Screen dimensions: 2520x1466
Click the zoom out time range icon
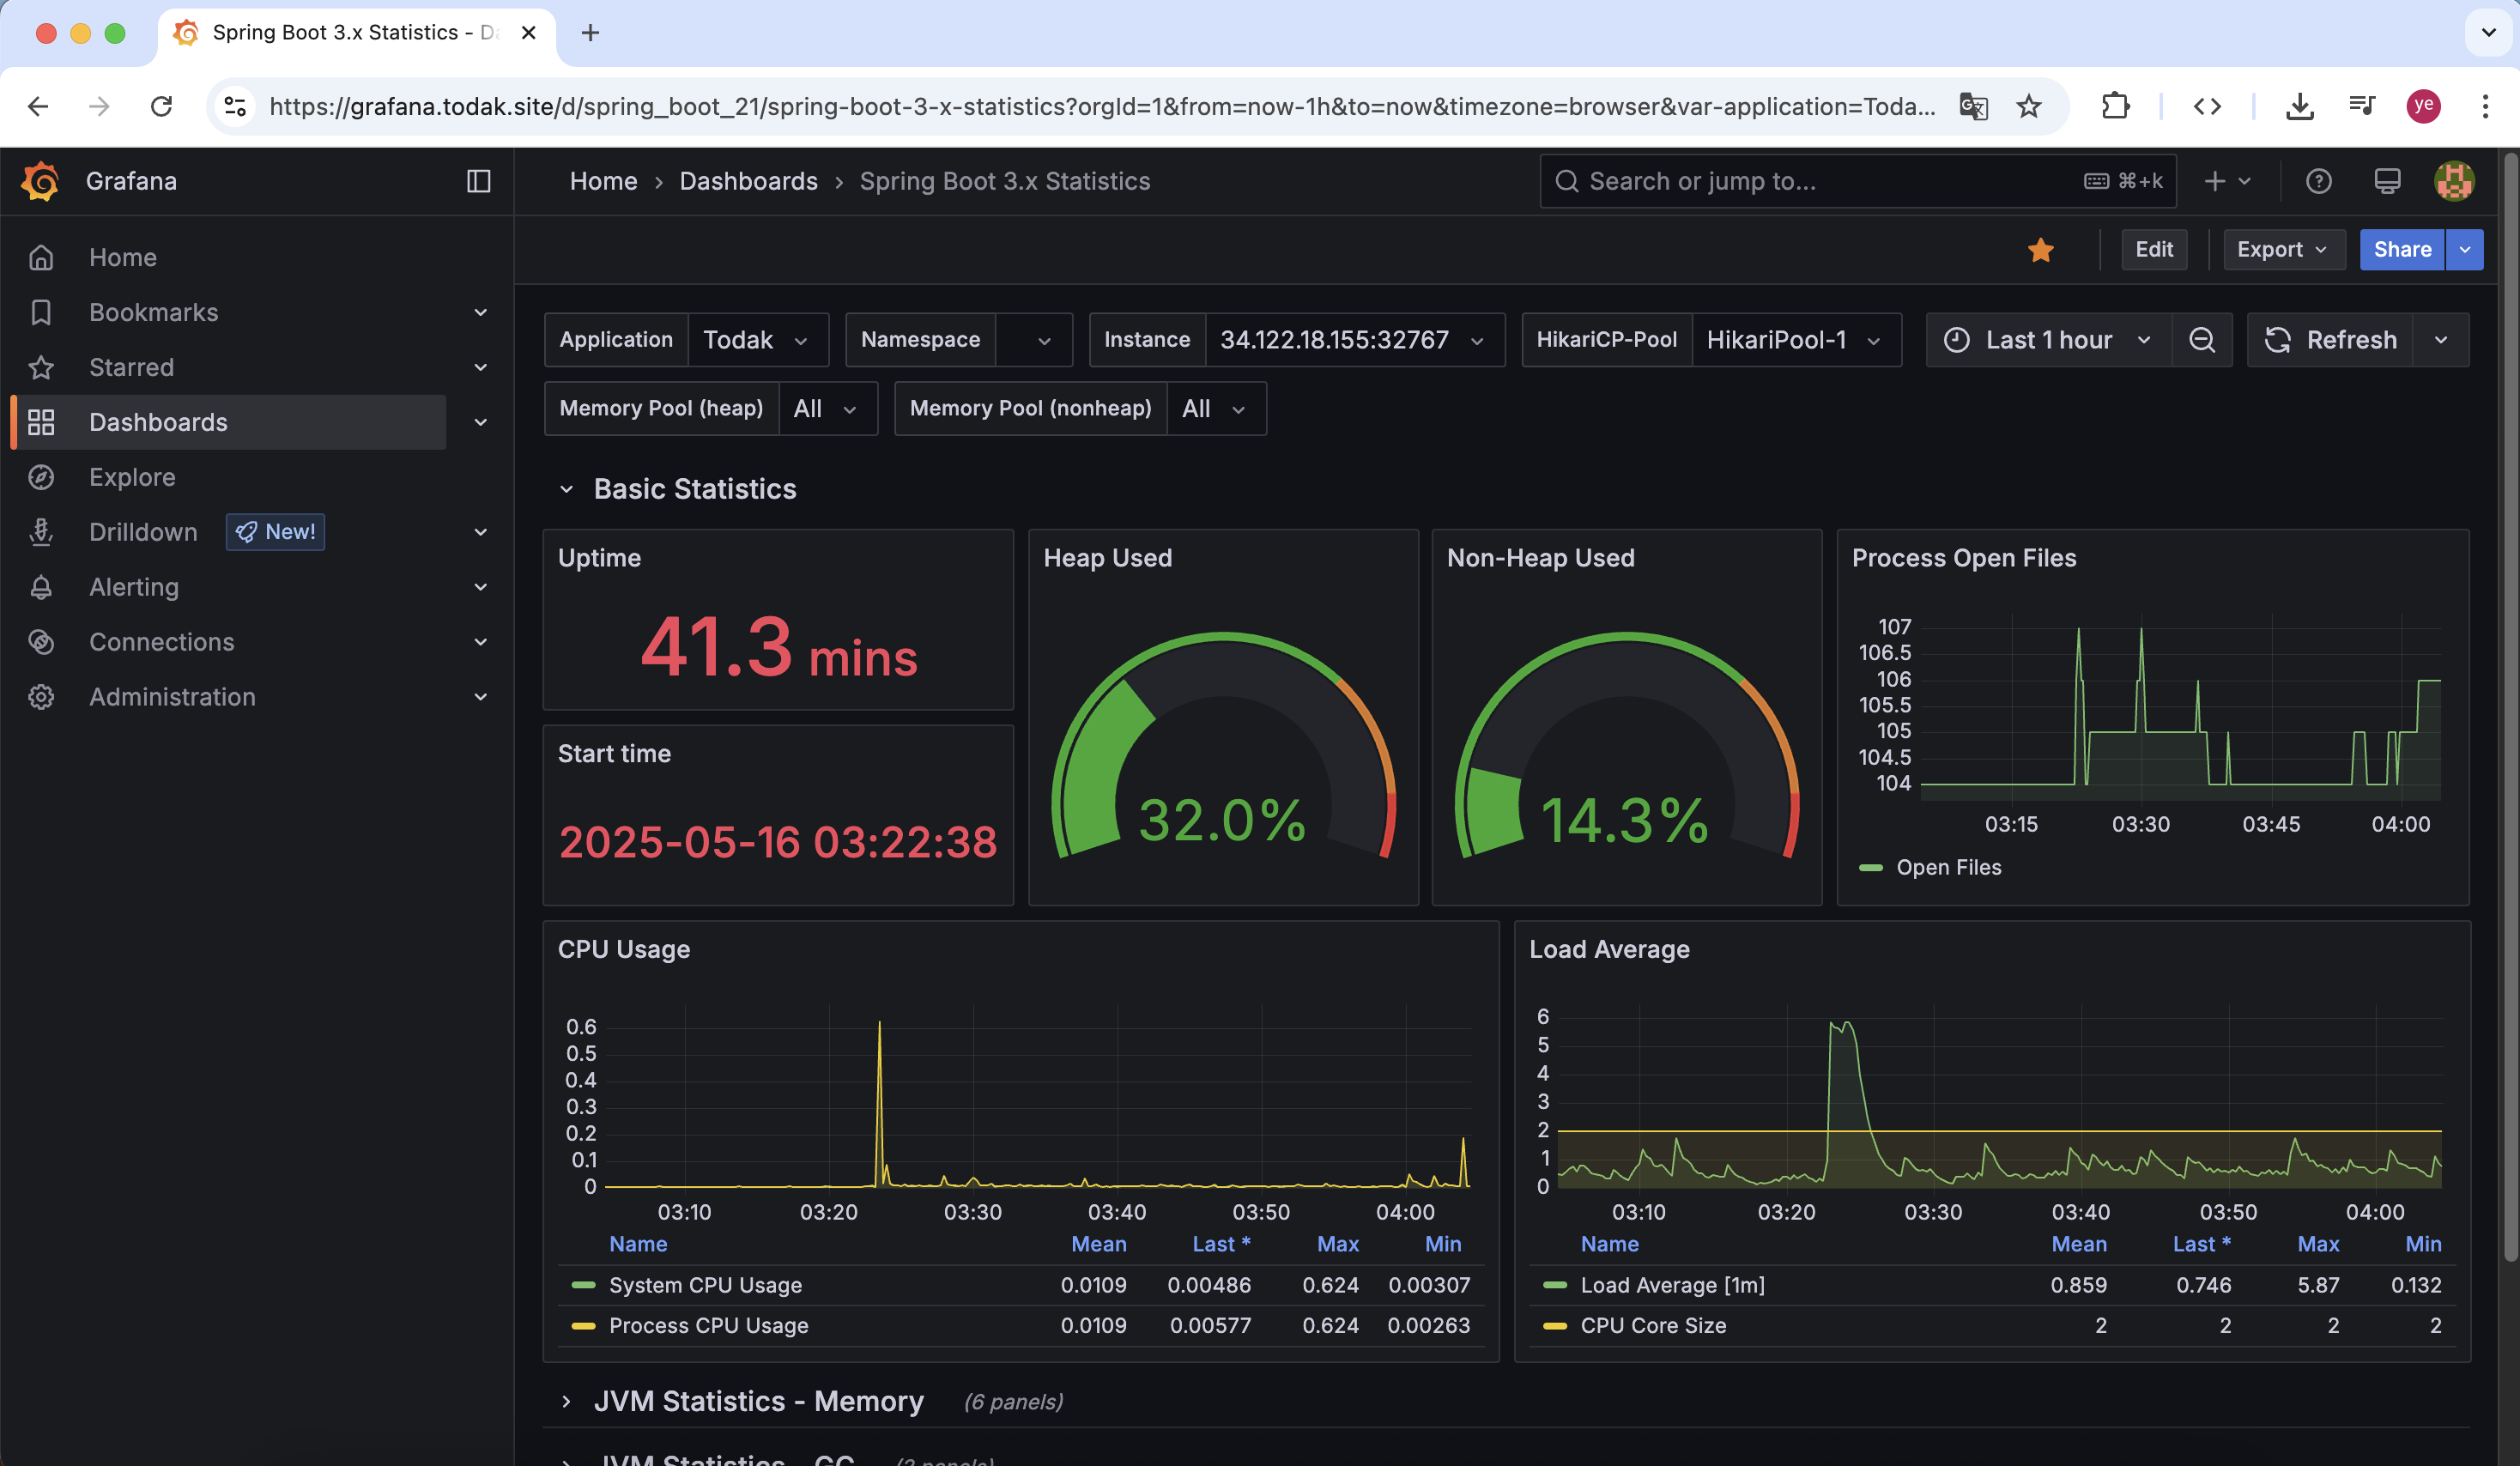click(2201, 340)
